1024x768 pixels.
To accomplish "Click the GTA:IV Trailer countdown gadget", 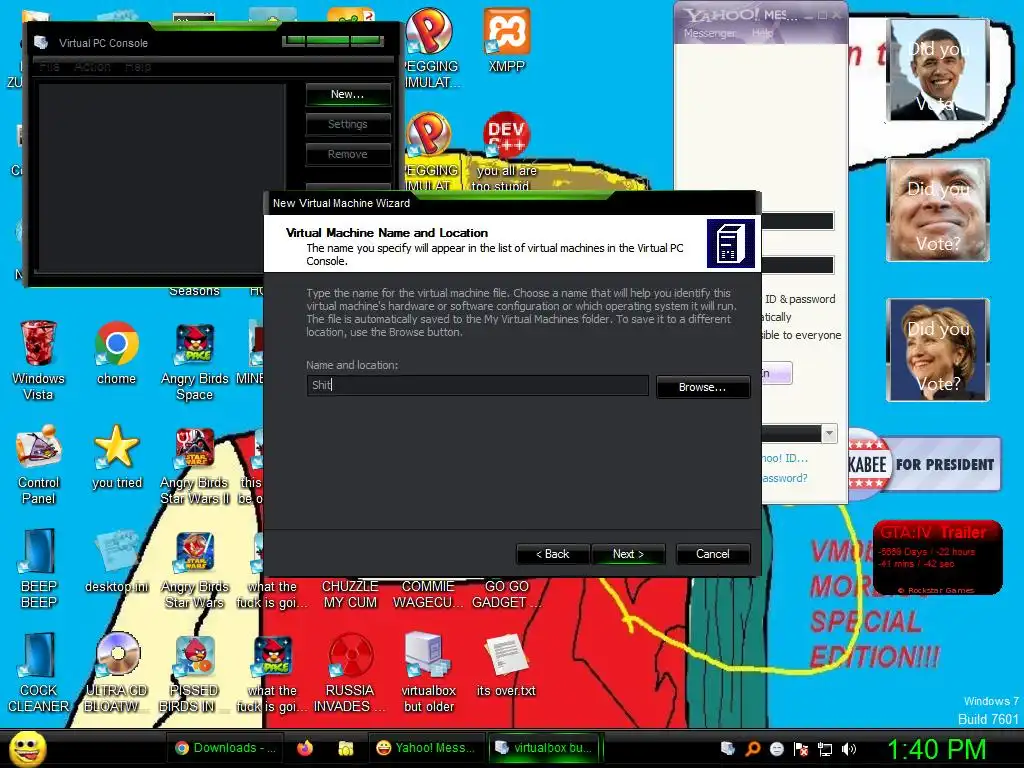I will pyautogui.click(x=938, y=558).
